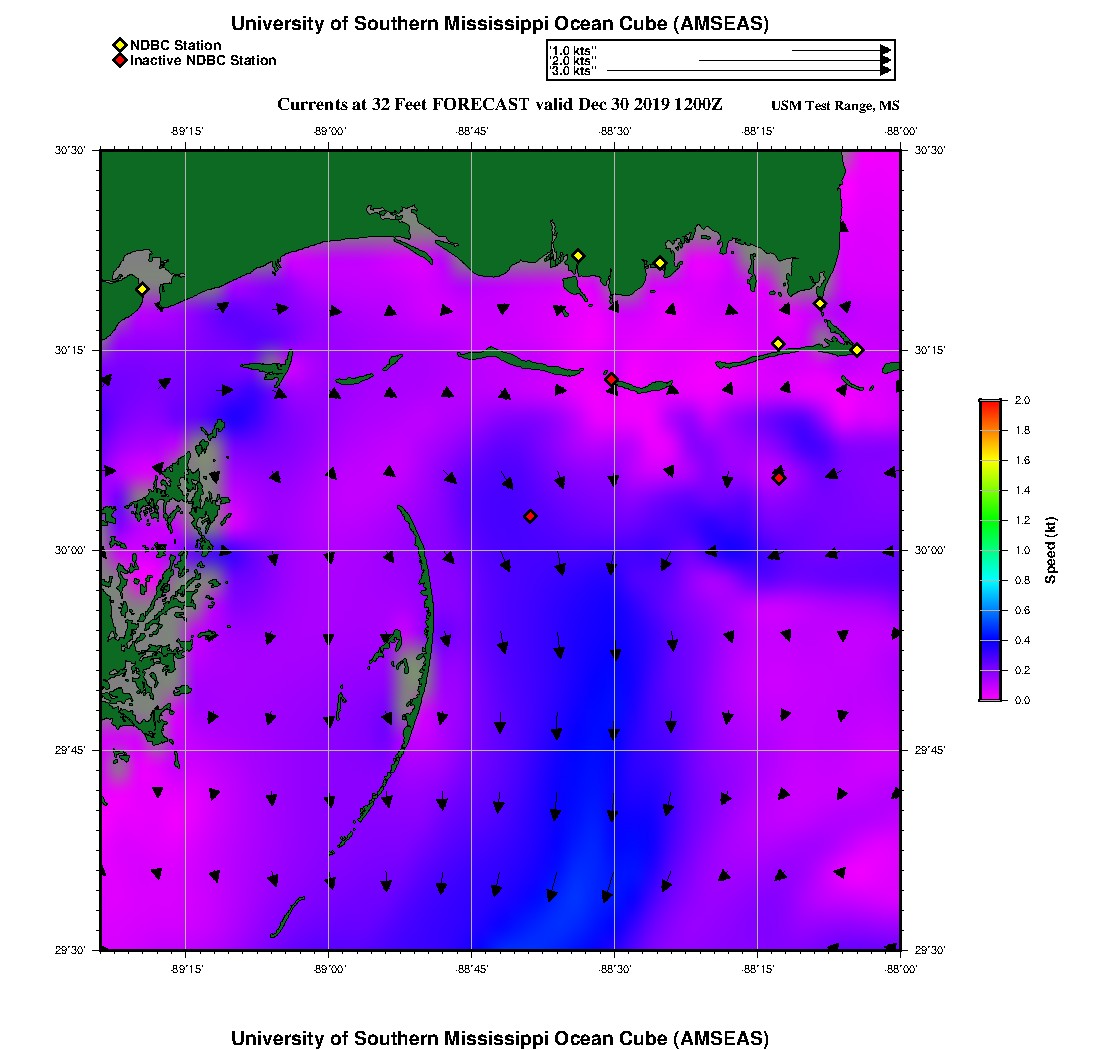Select the westernmost yellow NDBC station marker
The image size is (1100, 1050).
click(142, 289)
